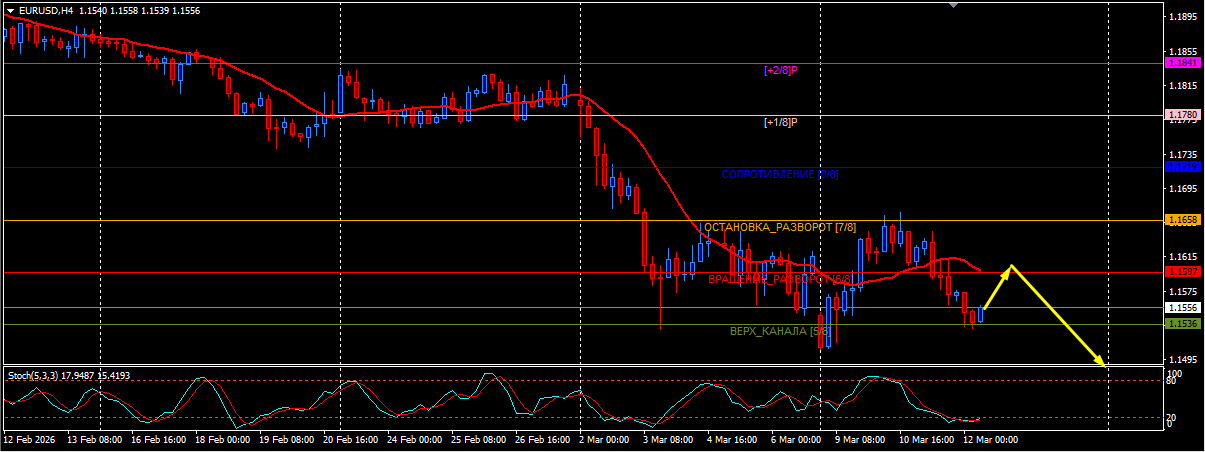This screenshot has width=1205, height=452.
Task: Click the 4 Mar 16:00 time label
Action: click(x=732, y=439)
